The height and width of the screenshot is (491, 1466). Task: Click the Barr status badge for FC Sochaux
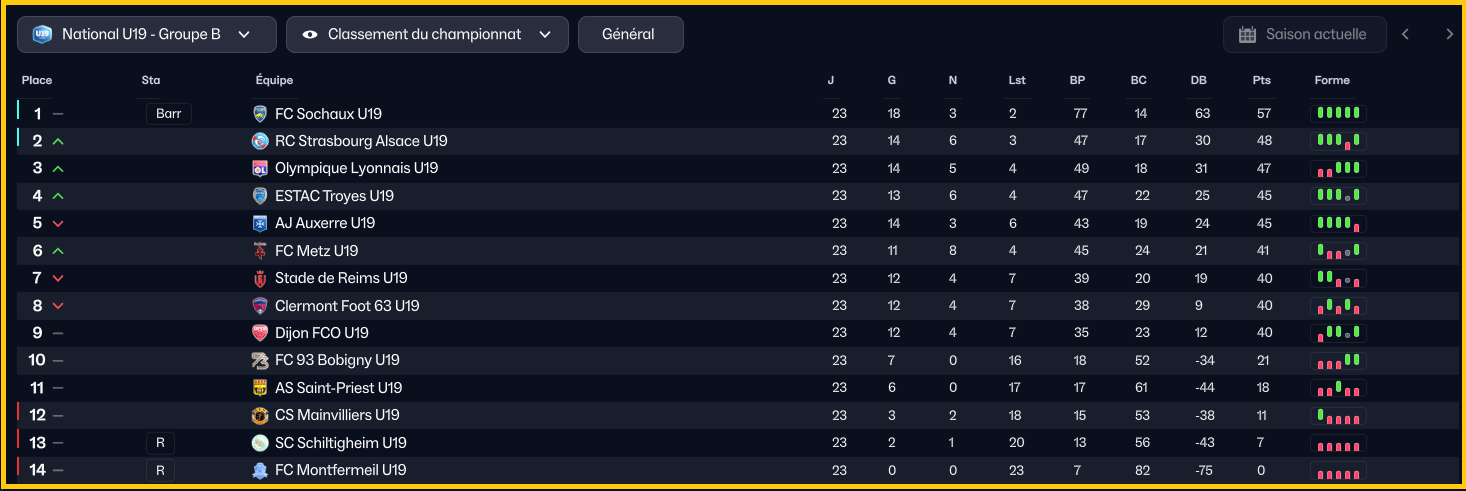[x=169, y=114]
